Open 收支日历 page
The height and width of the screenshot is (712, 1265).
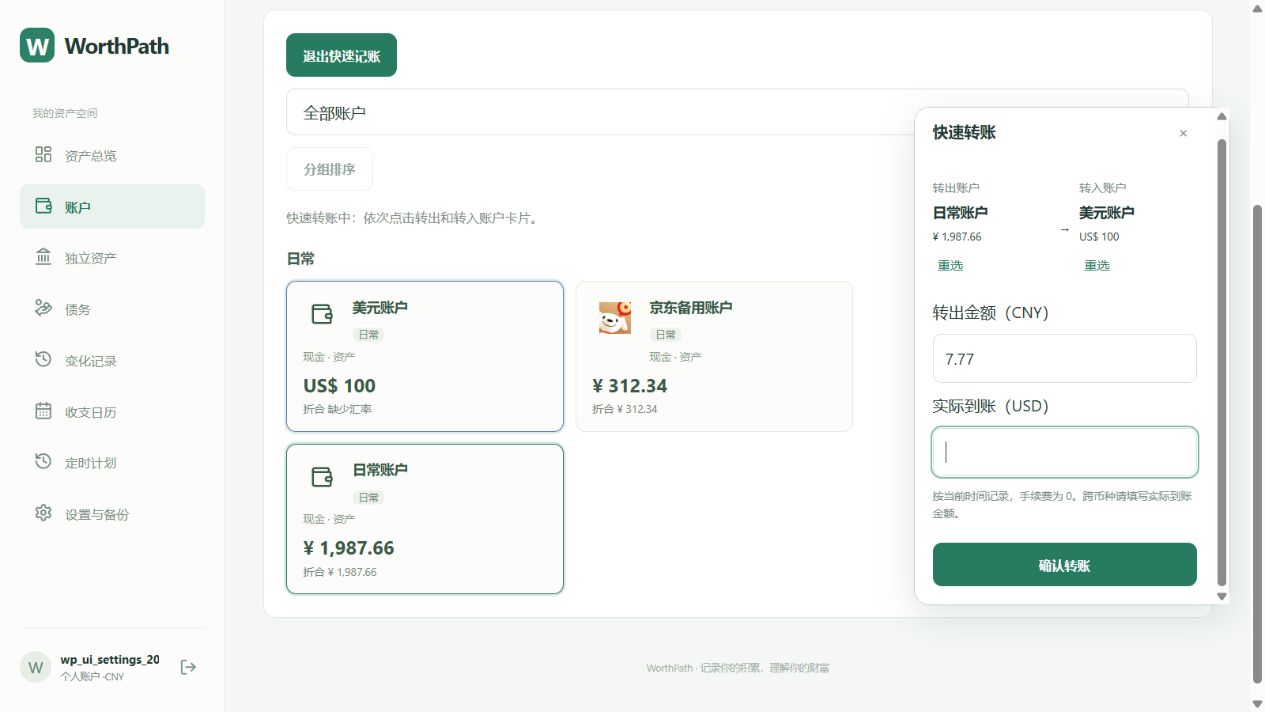point(112,411)
